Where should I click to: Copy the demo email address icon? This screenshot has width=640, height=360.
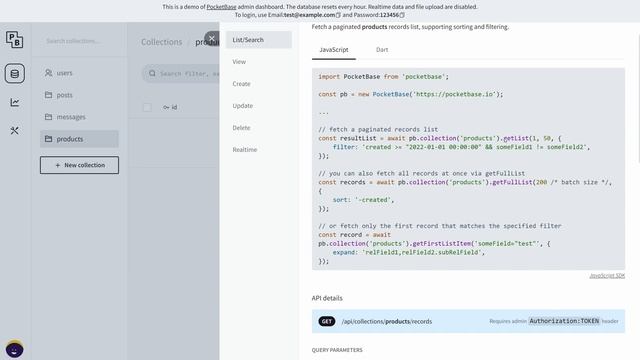point(338,15)
